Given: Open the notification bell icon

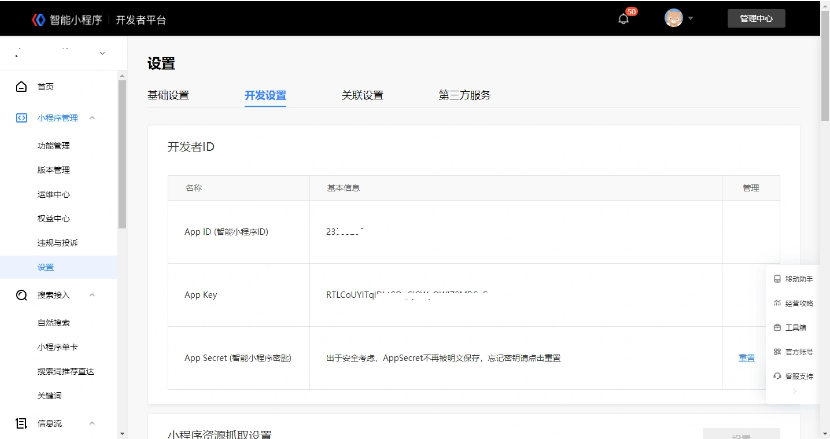Looking at the screenshot, I should pyautogui.click(x=625, y=19).
